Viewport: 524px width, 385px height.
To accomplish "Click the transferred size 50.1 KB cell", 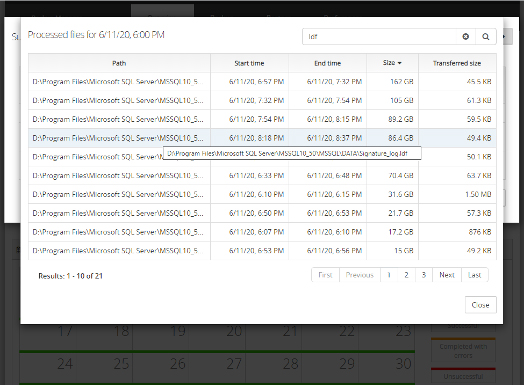I will 479,157.
